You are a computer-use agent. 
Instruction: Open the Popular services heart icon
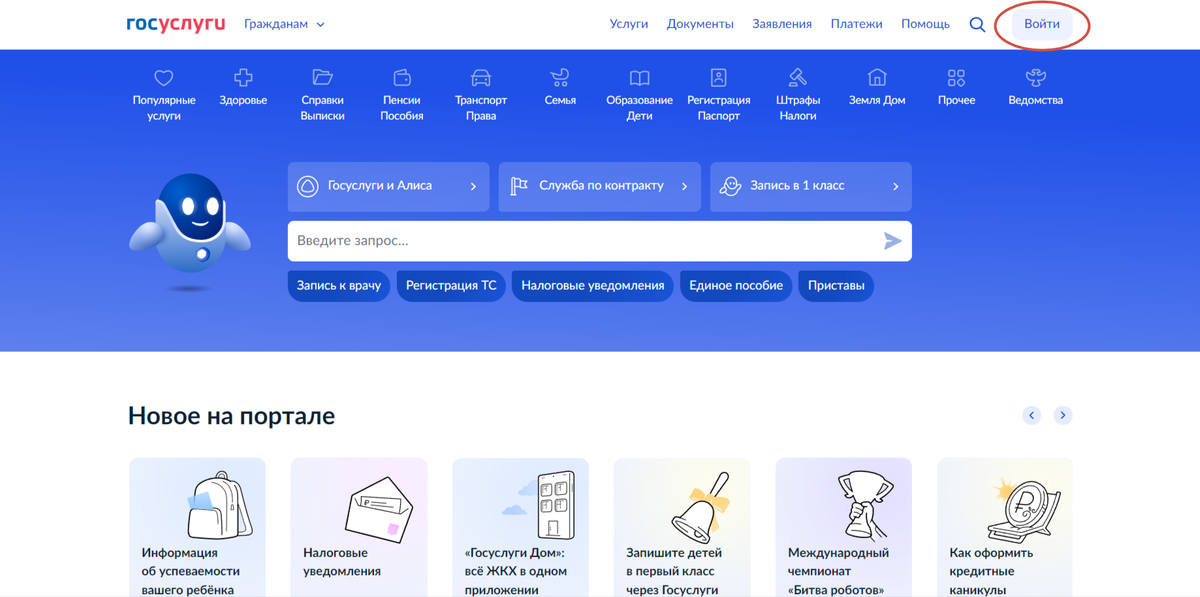pyautogui.click(x=164, y=77)
